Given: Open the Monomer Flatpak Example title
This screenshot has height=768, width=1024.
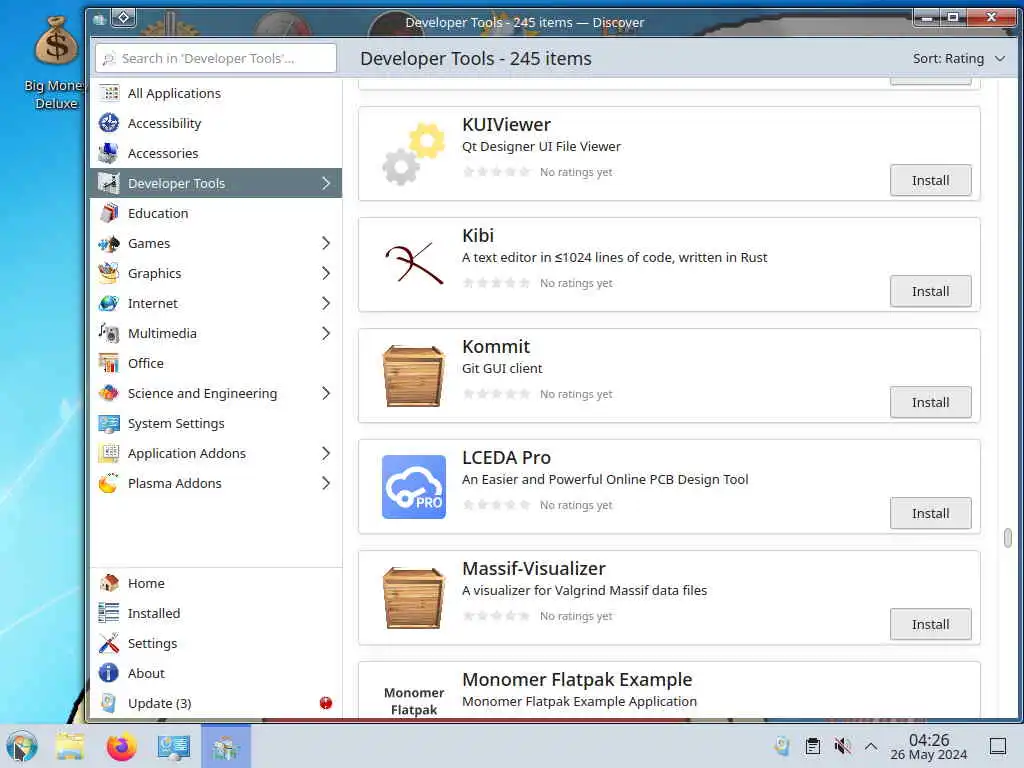Looking at the screenshot, I should tap(577, 680).
